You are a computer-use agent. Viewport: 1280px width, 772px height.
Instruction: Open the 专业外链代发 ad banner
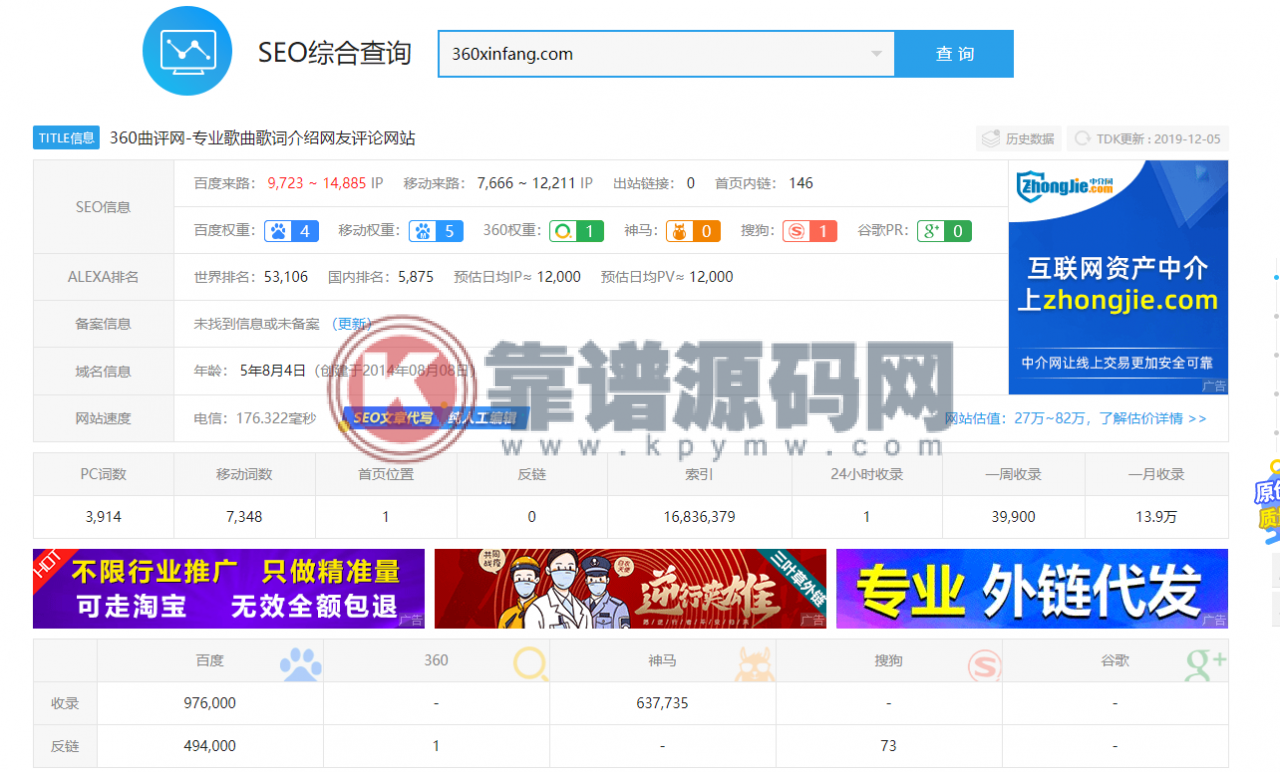1032,588
